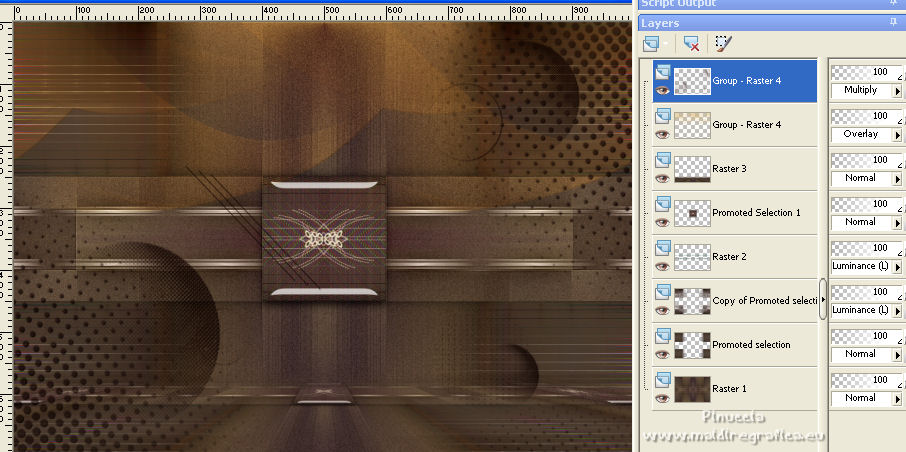Open the Luminance (L) dropdown for Raster 2
The width and height of the screenshot is (906, 452).
pyautogui.click(x=898, y=266)
